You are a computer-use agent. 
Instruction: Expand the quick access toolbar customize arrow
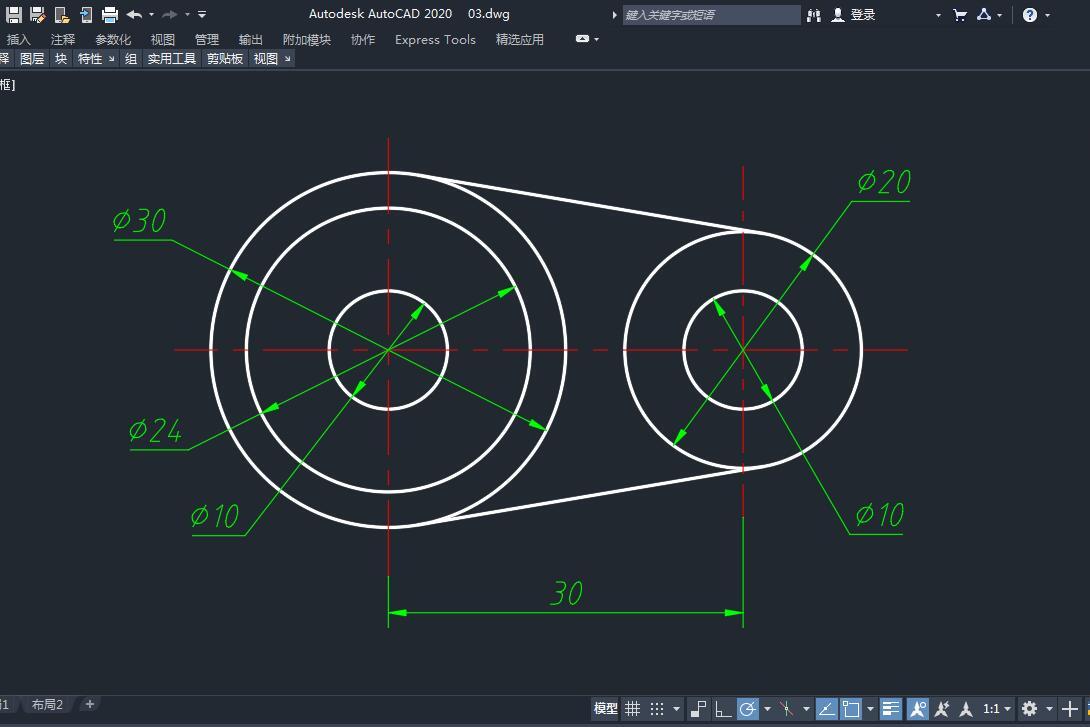[x=202, y=15]
